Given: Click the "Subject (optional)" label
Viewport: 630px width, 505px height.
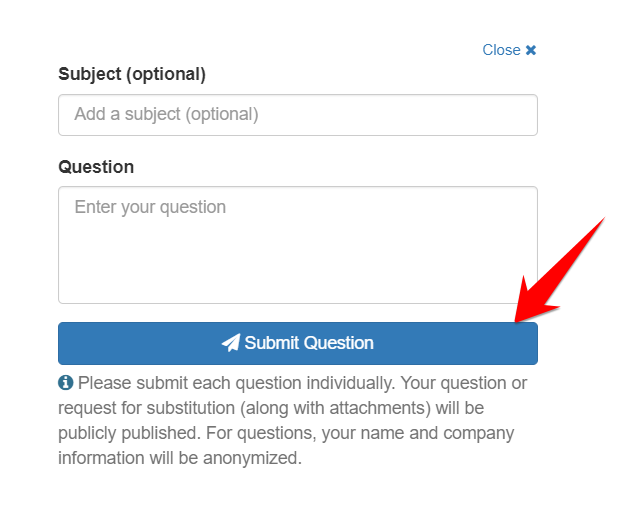Looking at the screenshot, I should (132, 74).
